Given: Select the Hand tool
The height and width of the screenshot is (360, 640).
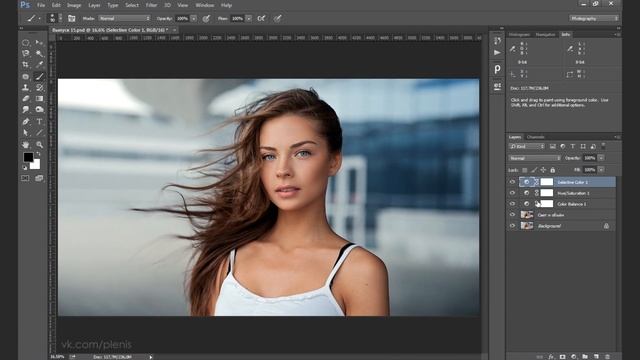Looking at the screenshot, I should (x=25, y=144).
